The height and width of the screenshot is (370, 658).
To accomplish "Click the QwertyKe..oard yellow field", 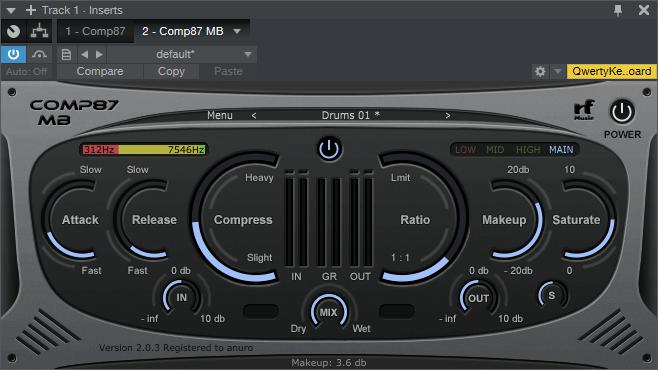I will click(611, 71).
